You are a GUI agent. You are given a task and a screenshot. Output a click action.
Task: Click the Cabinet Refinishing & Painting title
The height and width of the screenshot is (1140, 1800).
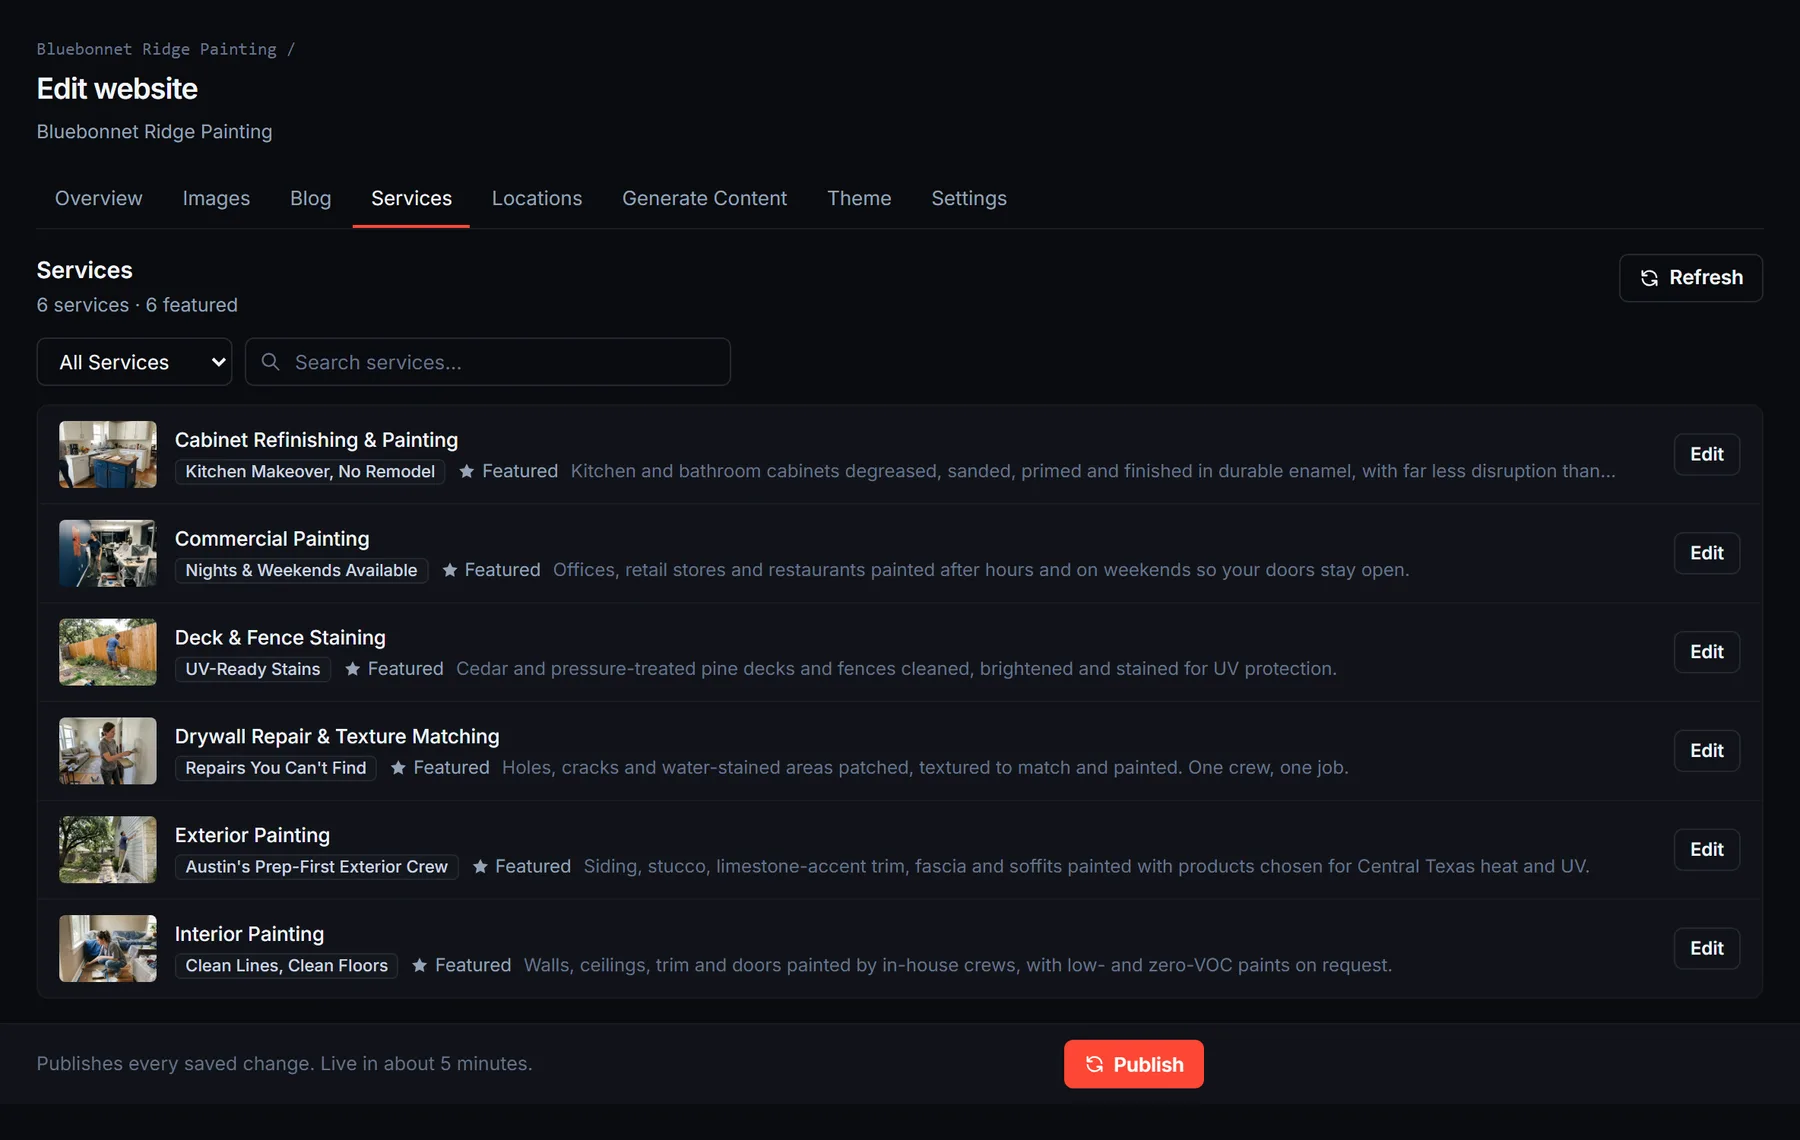(316, 440)
